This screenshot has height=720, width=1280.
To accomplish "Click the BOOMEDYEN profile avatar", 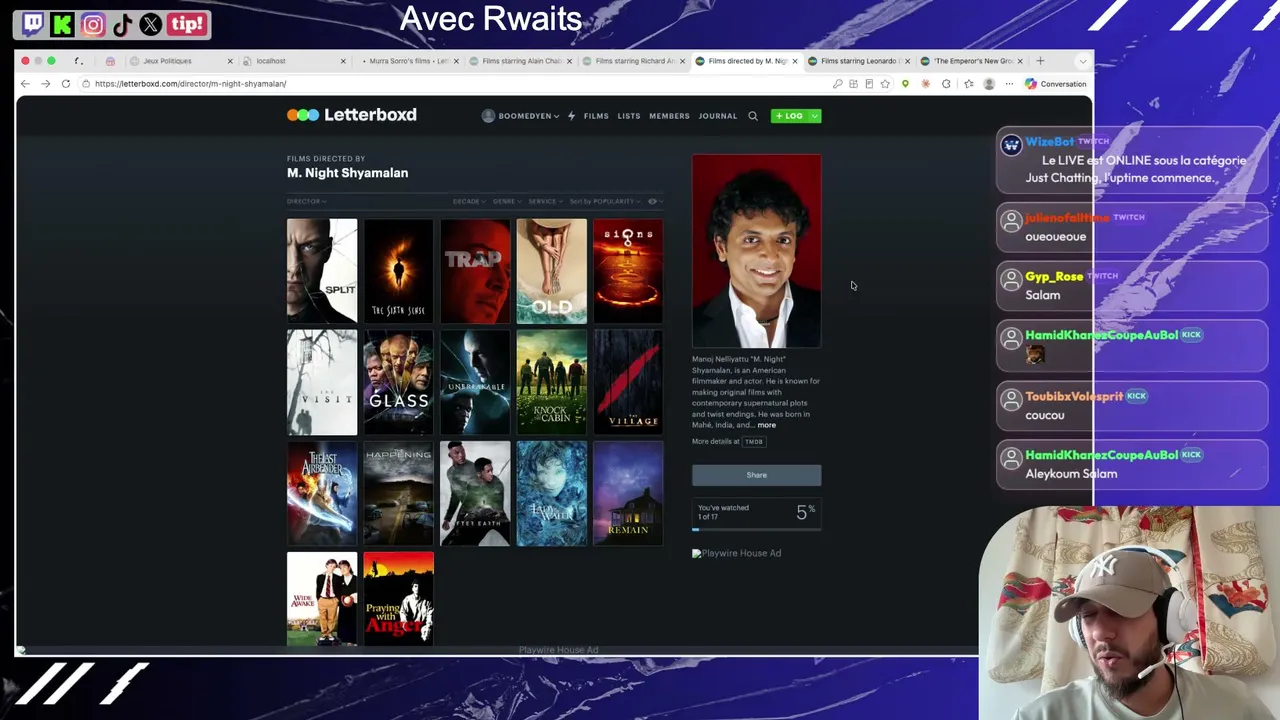I will (488, 116).
